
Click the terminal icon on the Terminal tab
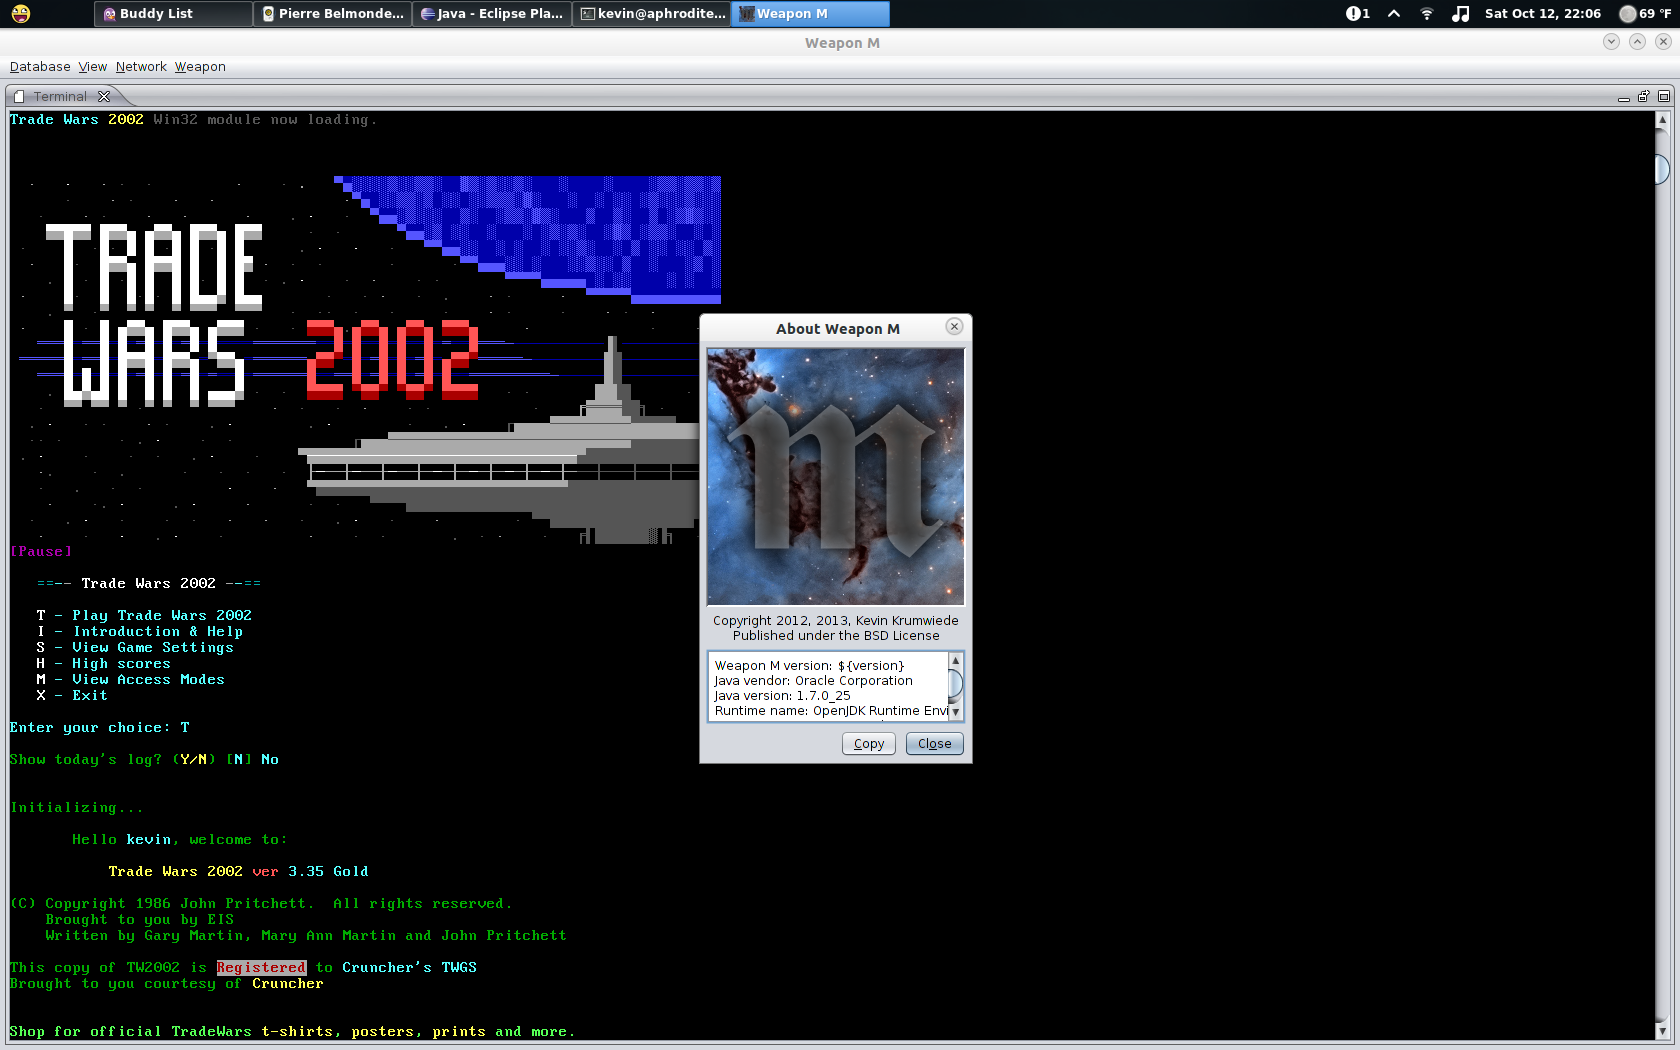18,95
